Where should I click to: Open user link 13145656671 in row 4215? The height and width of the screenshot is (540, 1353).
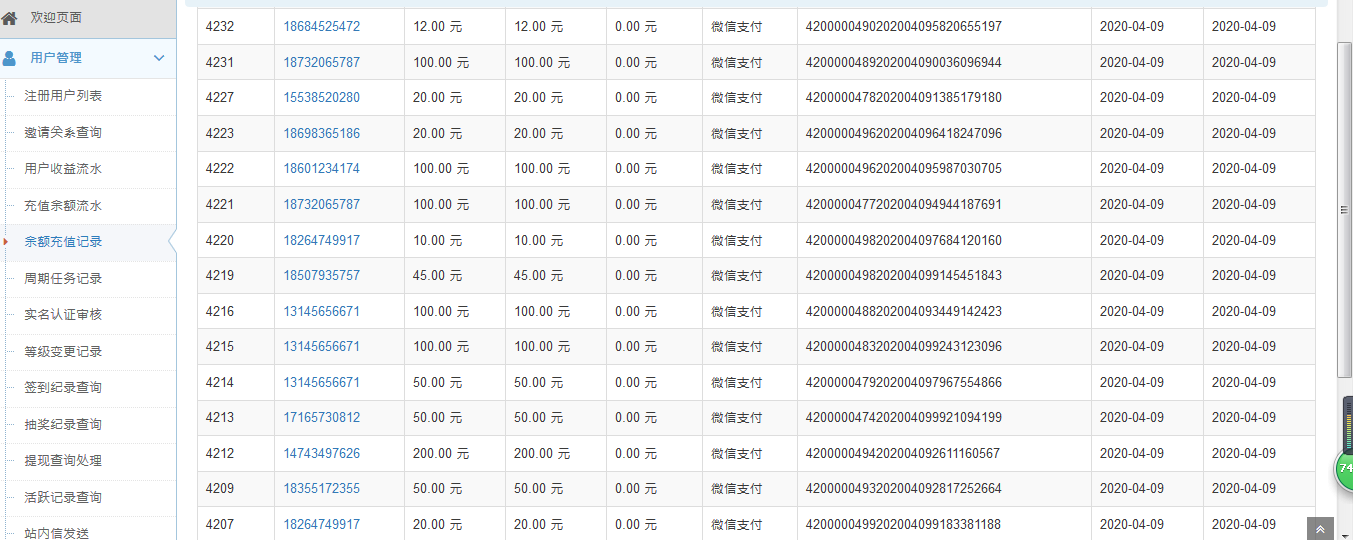coord(321,347)
